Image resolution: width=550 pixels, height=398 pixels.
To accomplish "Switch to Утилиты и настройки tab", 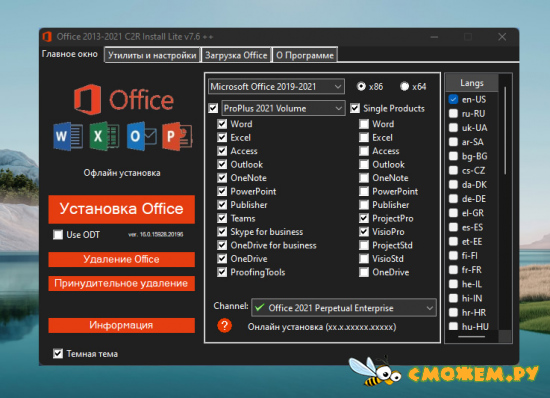I will point(152,55).
